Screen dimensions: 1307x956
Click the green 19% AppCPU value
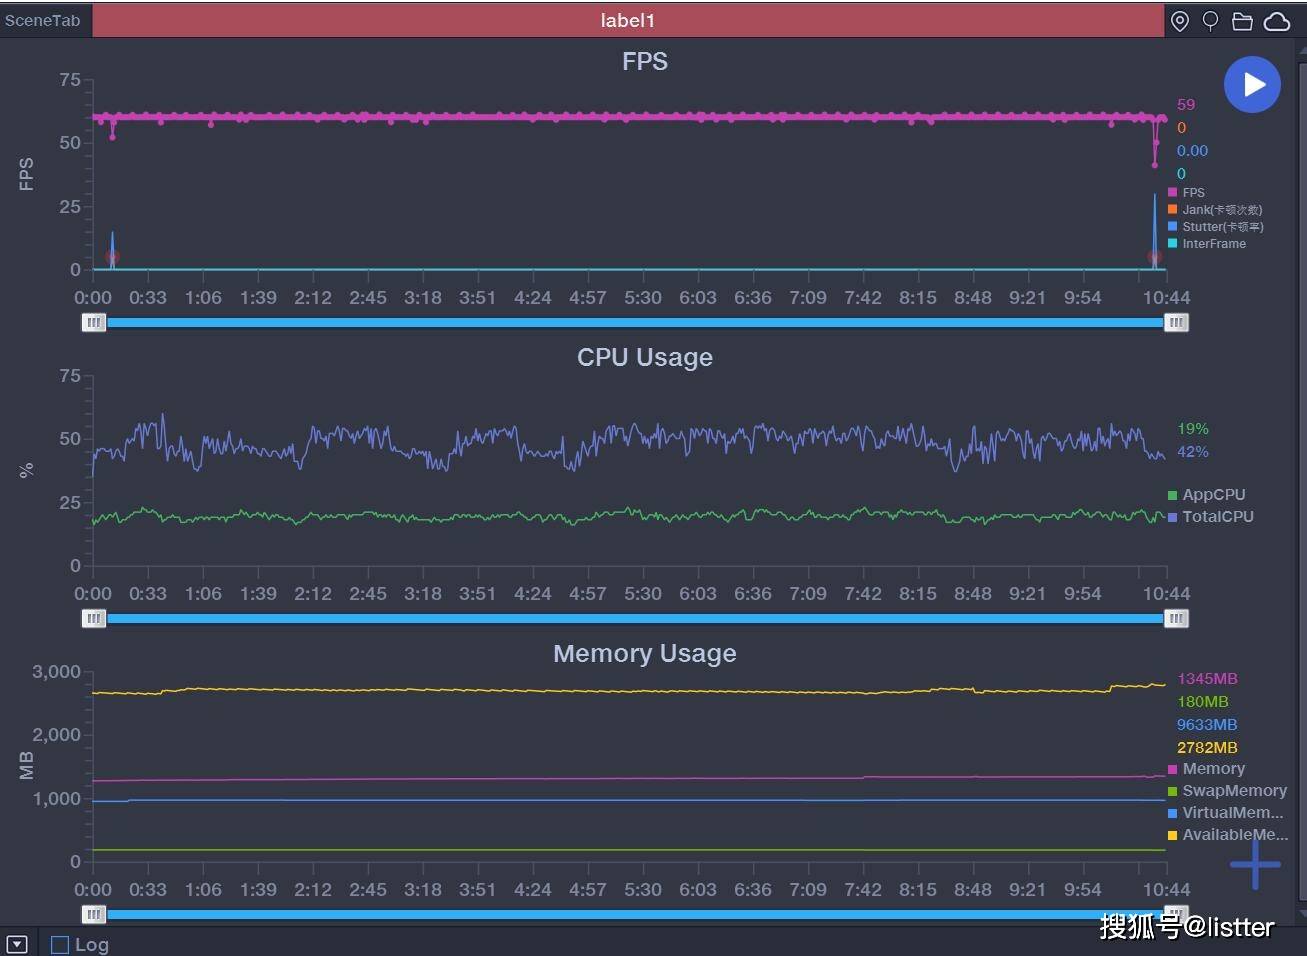tap(1193, 428)
